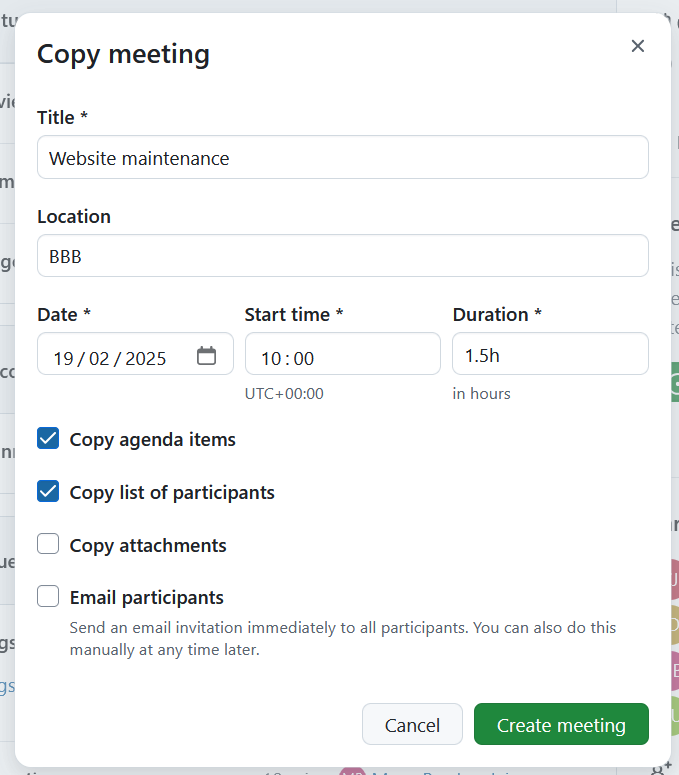
Task: Close the Copy meeting dialog
Action: point(637,46)
